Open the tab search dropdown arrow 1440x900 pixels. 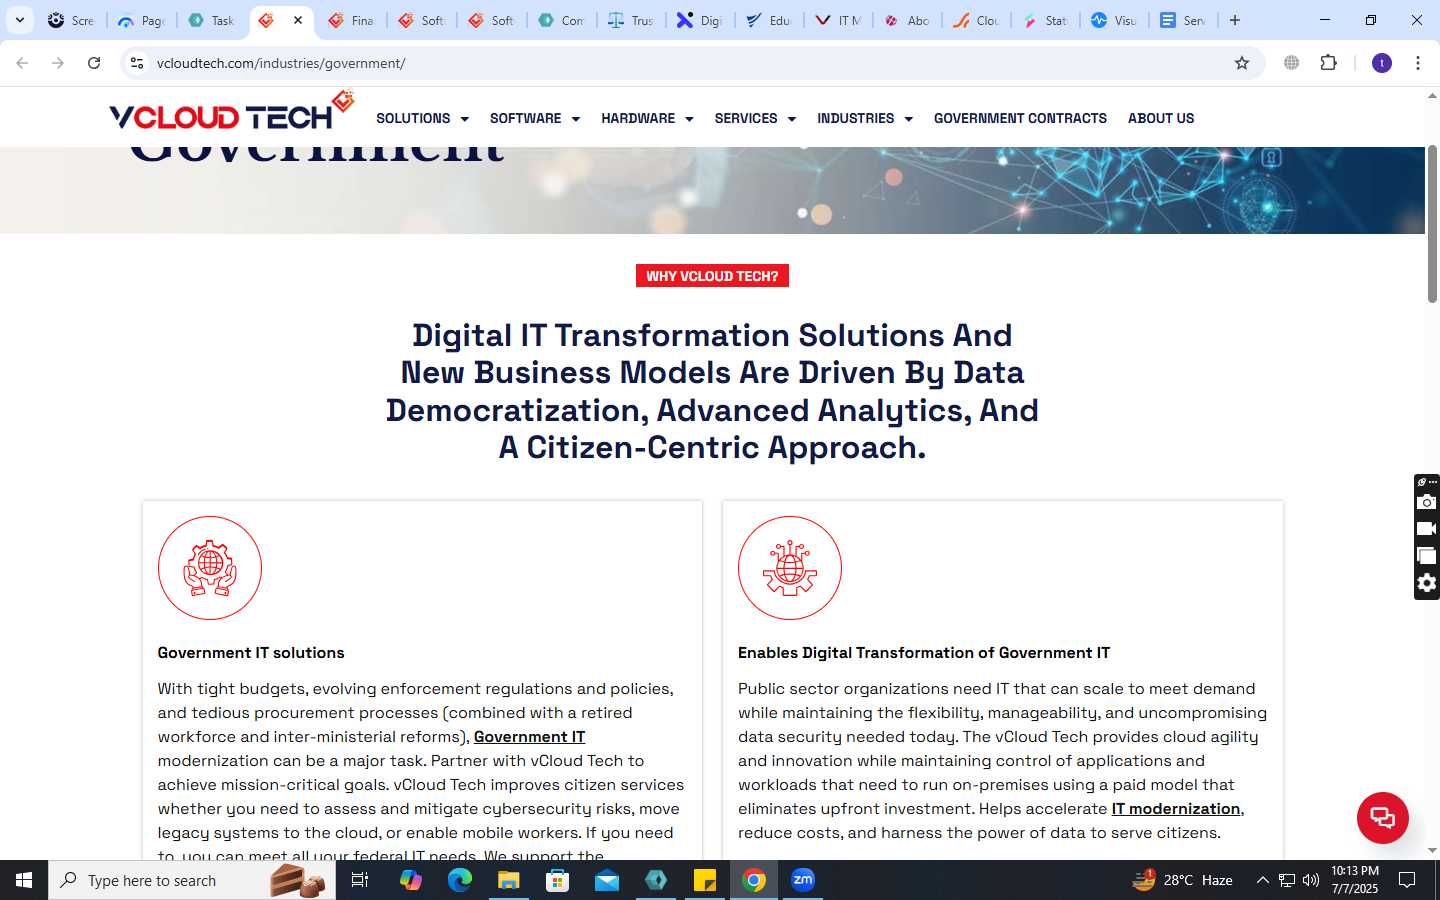(x=20, y=20)
